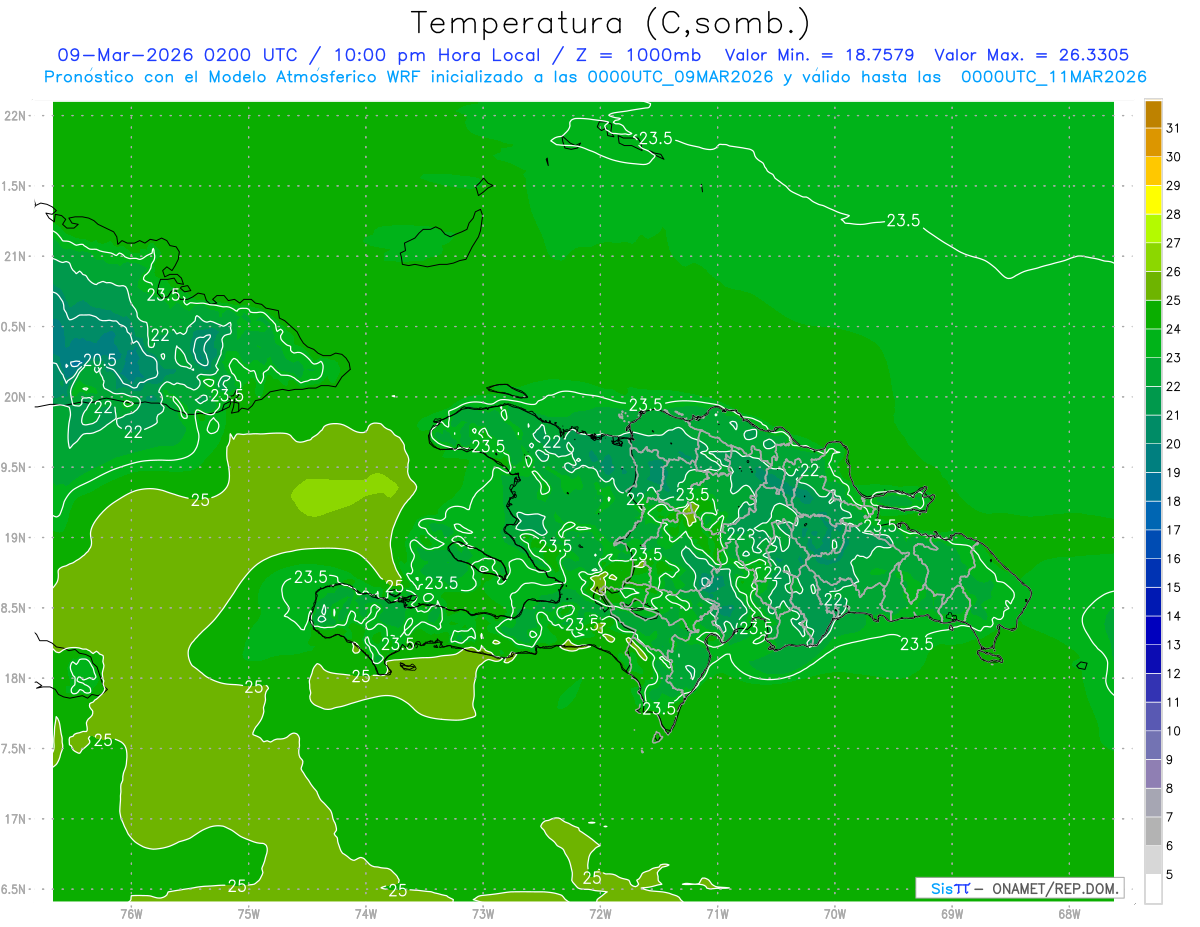This screenshot has height=927, width=1200.
Task: Click the '69W' longitude axis label
Action: pos(951,913)
